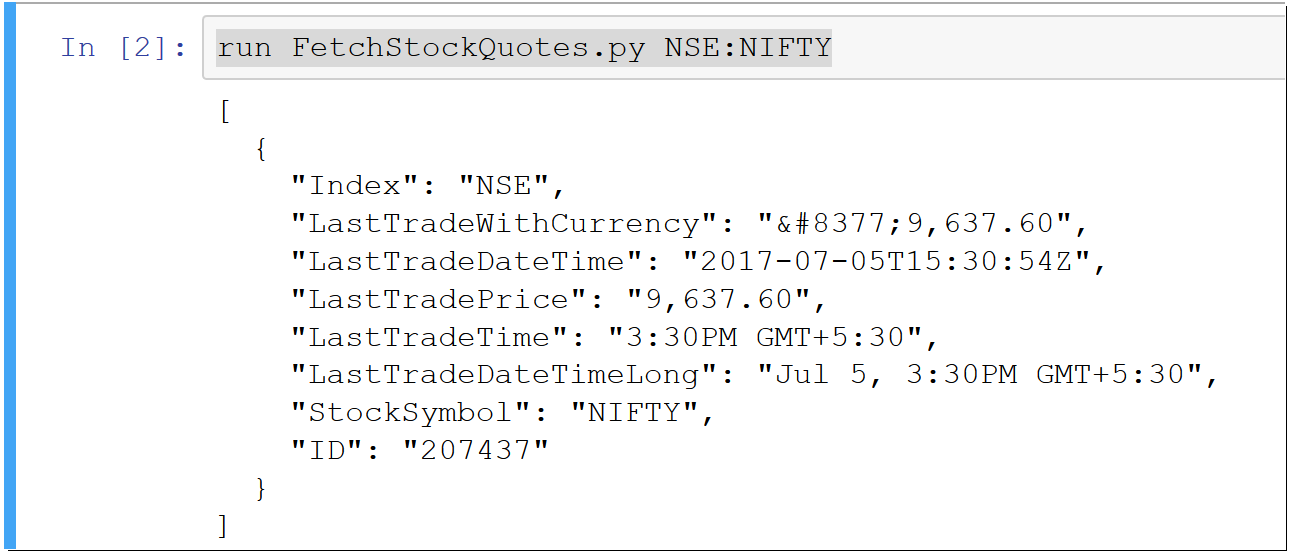Click the "NSE" index value
This screenshot has width=1293, height=554.
[504, 186]
